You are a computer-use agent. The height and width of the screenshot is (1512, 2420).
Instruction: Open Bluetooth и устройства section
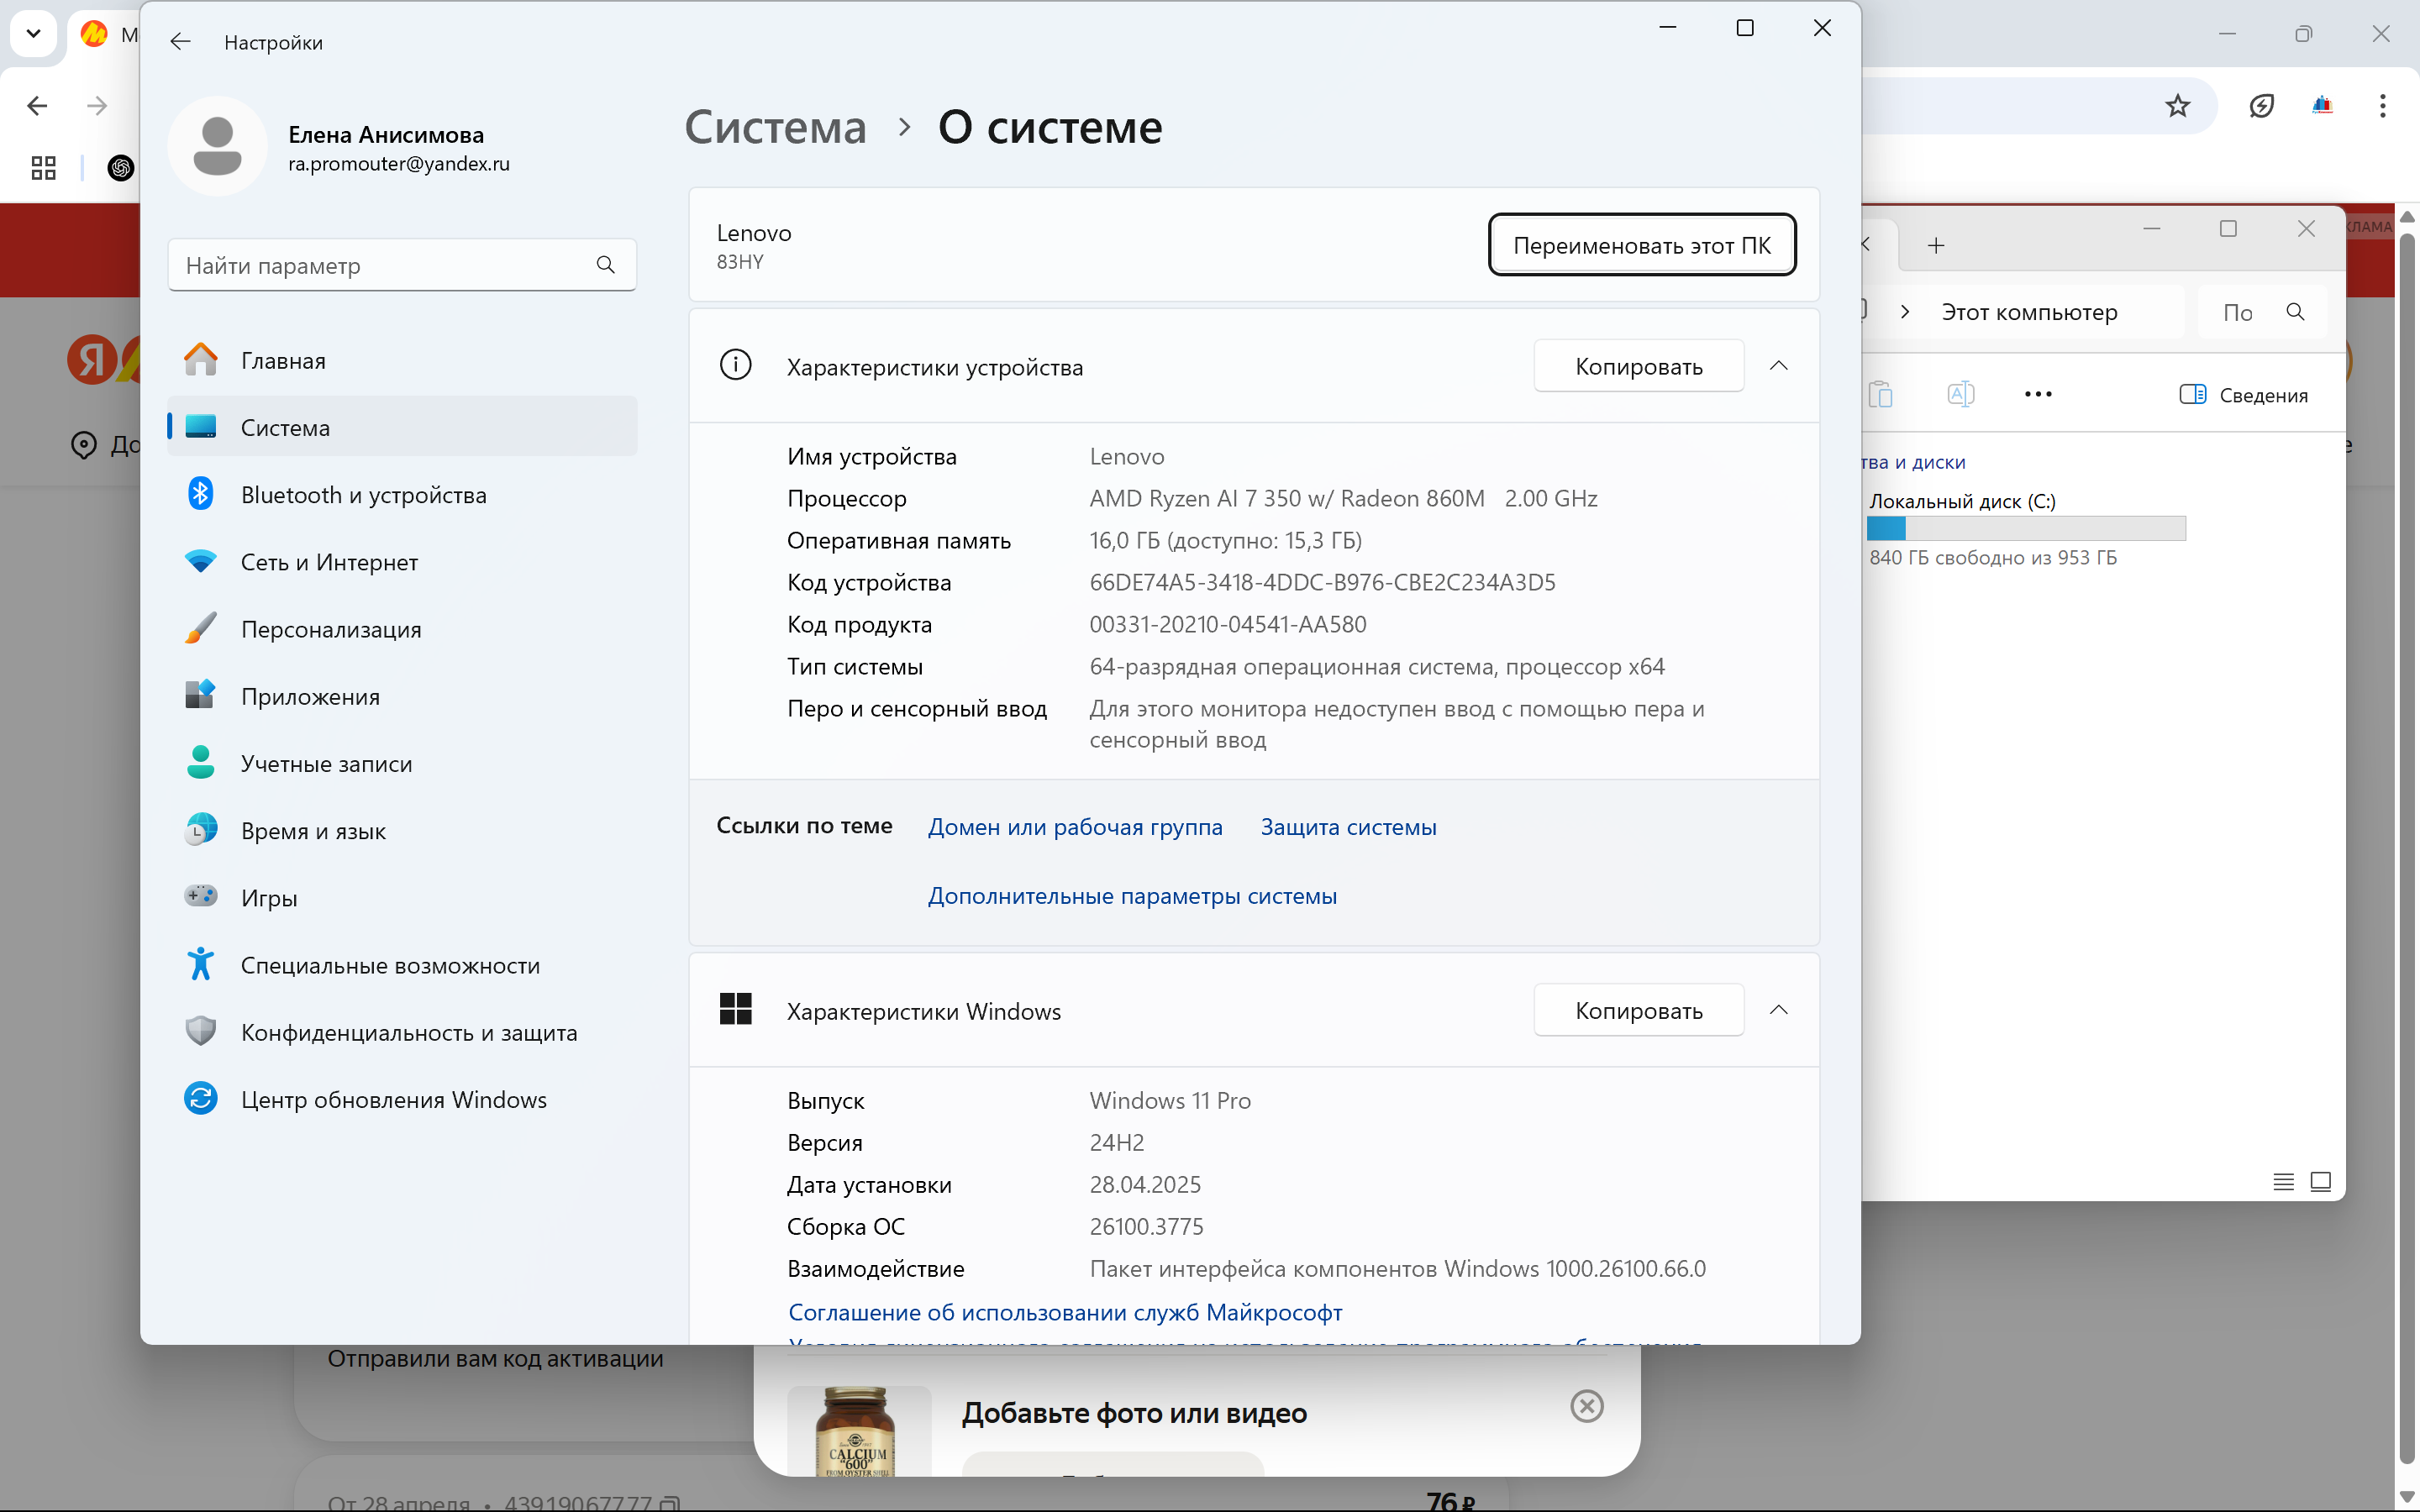[x=363, y=495]
